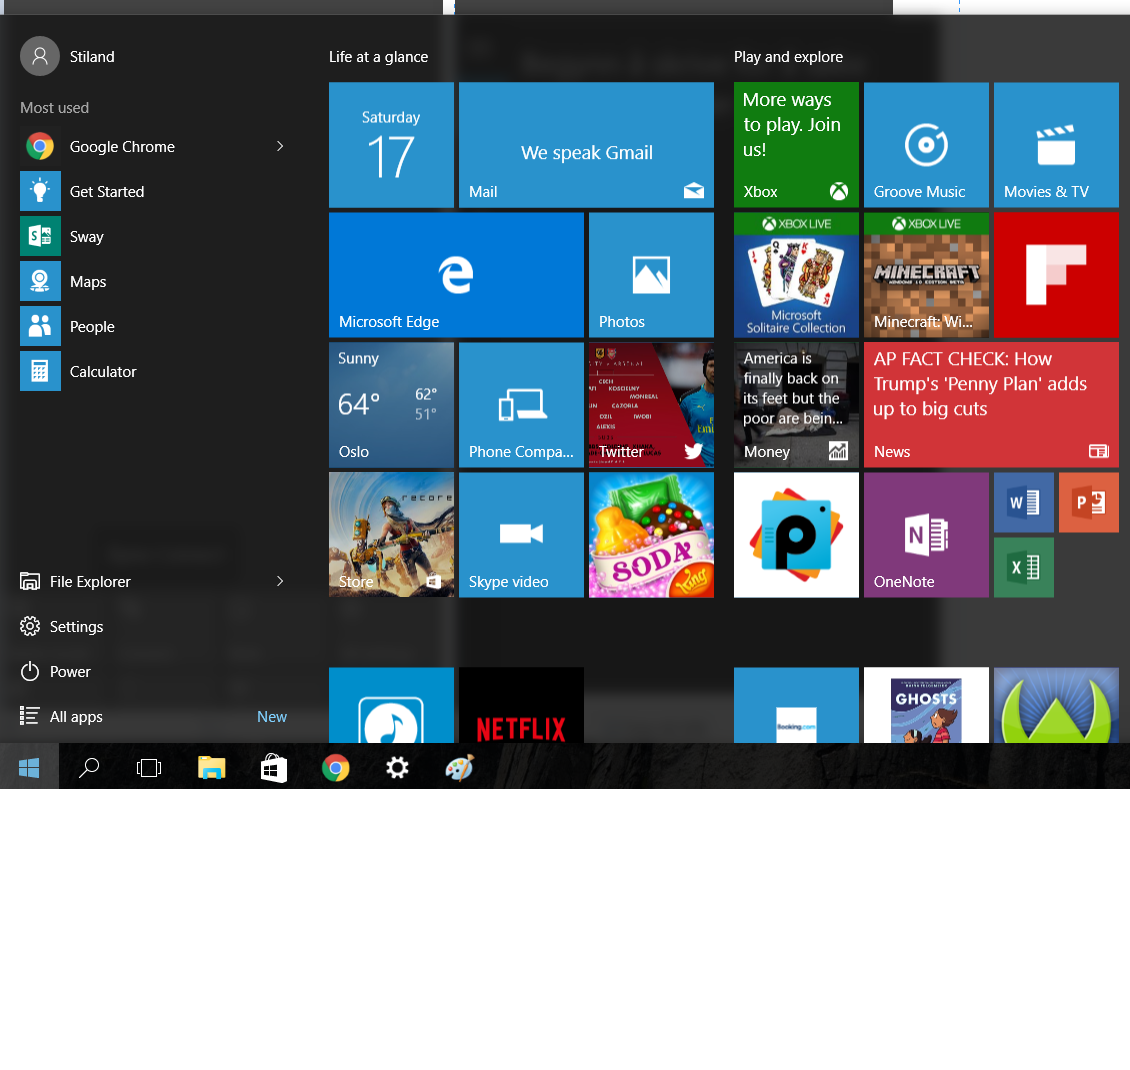Open the Money news tile
The height and width of the screenshot is (1070, 1130).
tap(796, 405)
